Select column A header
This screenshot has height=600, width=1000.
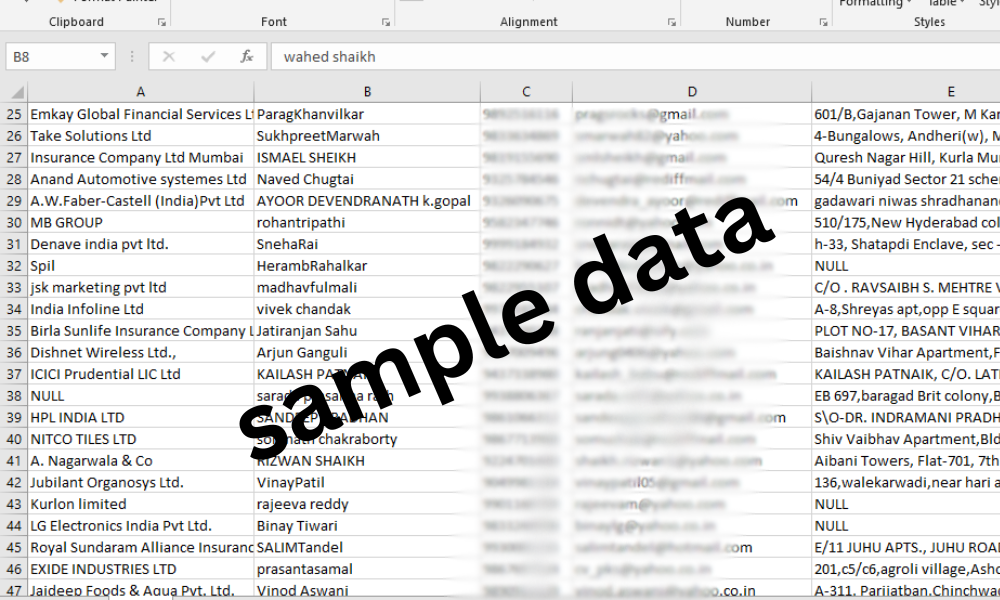pos(140,92)
